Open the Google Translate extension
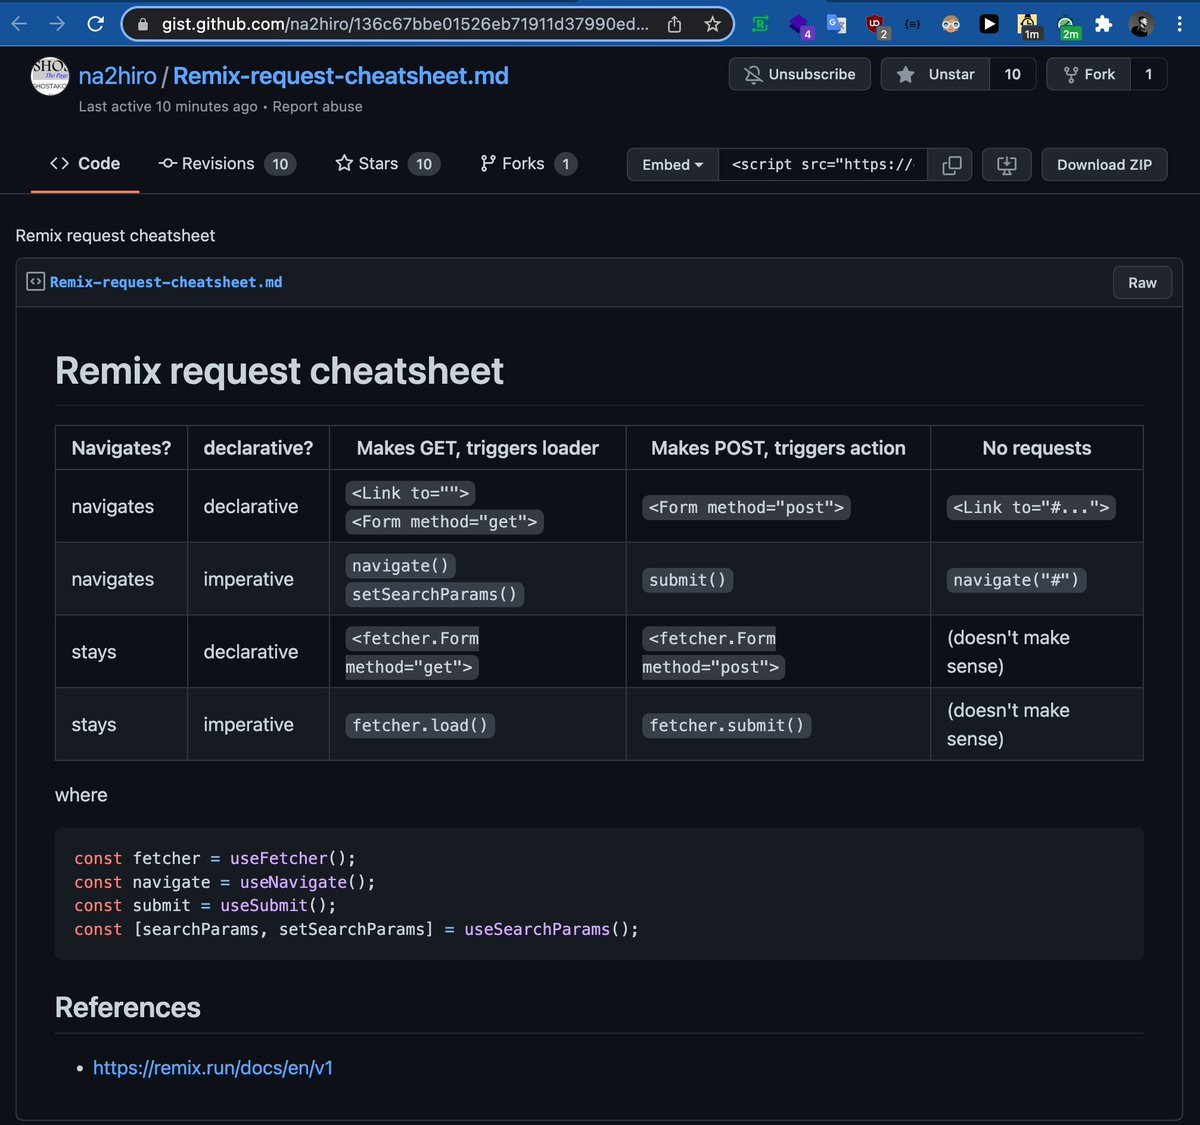The width and height of the screenshot is (1200, 1125). tap(837, 24)
